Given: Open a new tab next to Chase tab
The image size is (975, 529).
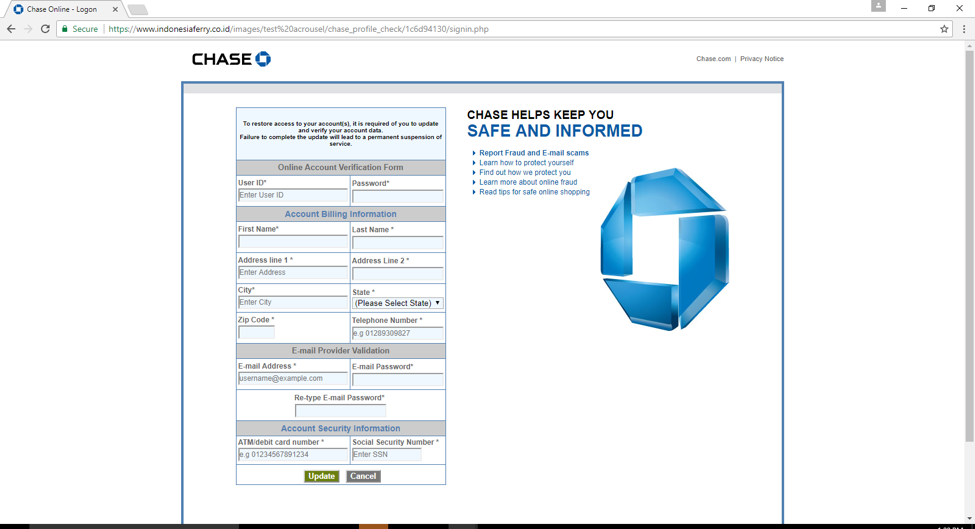Looking at the screenshot, I should [x=137, y=9].
